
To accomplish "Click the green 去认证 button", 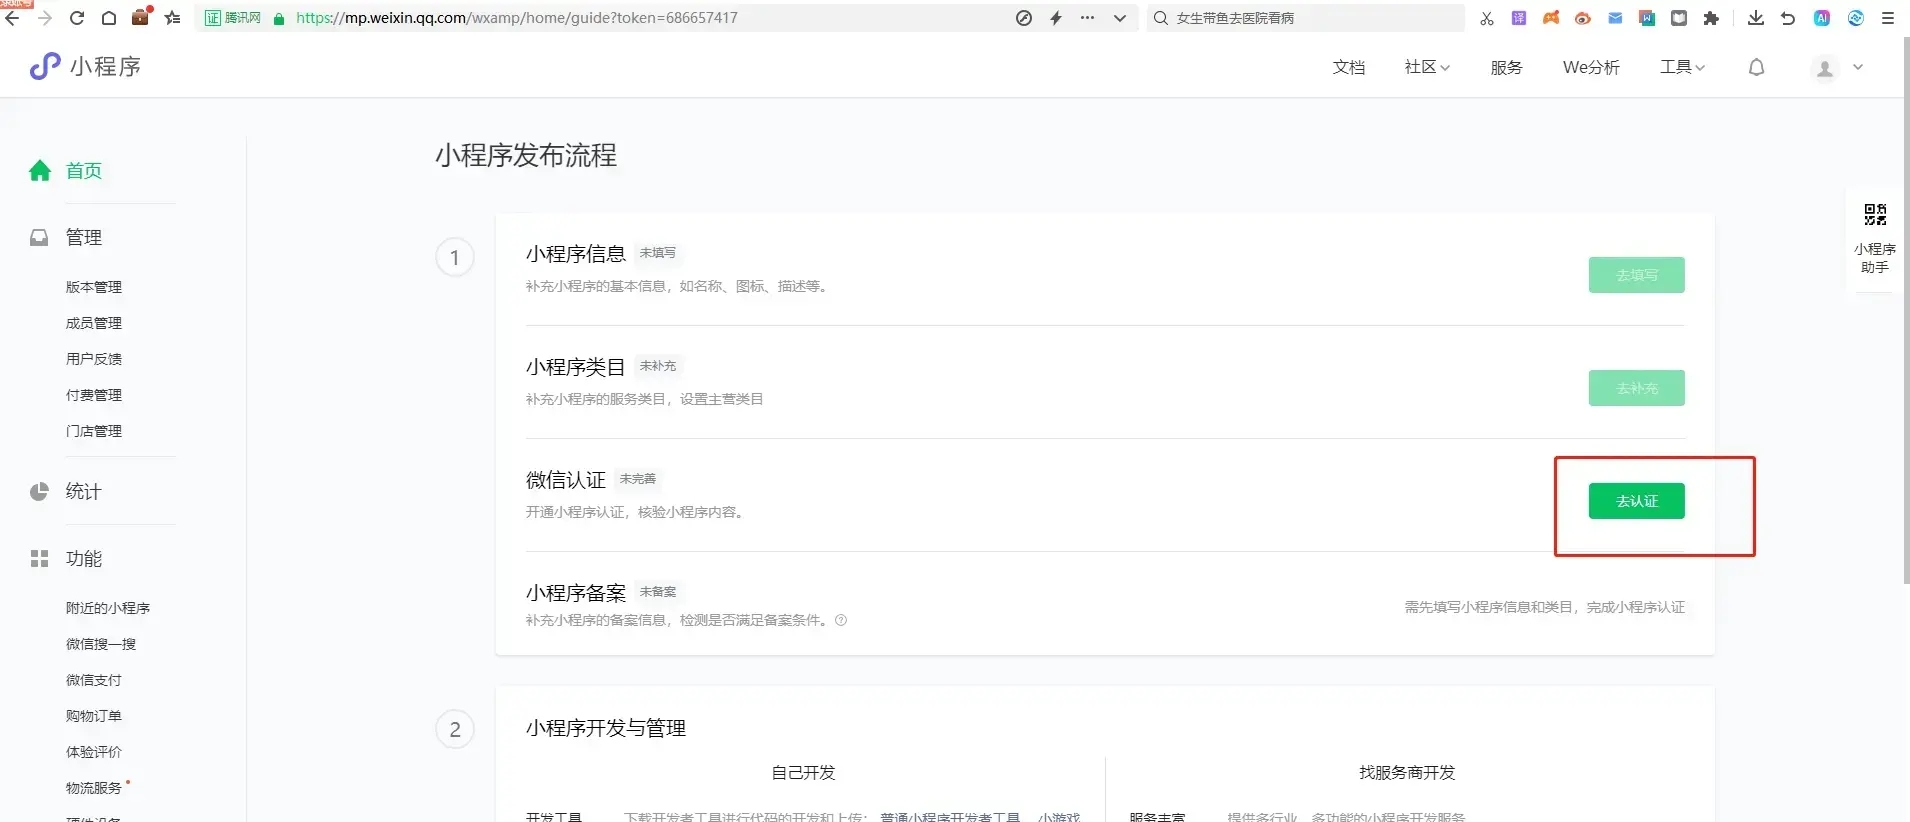I will tap(1636, 501).
